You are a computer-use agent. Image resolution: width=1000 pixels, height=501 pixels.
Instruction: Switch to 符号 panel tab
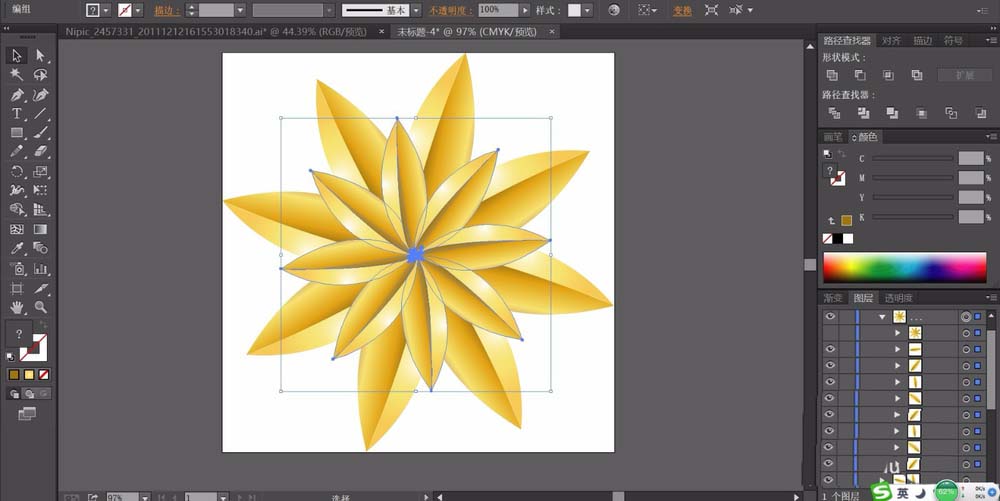pyautogui.click(x=953, y=40)
